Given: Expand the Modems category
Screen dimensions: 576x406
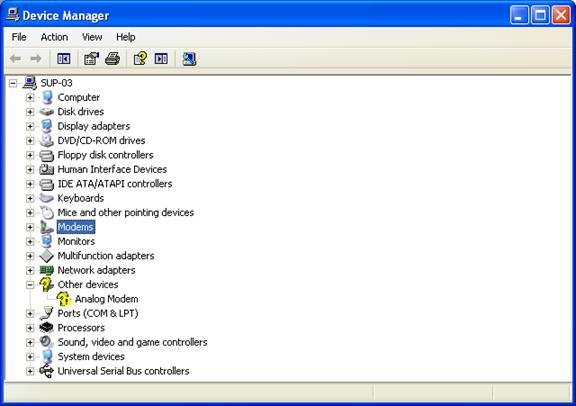Looking at the screenshot, I should (x=30, y=227).
